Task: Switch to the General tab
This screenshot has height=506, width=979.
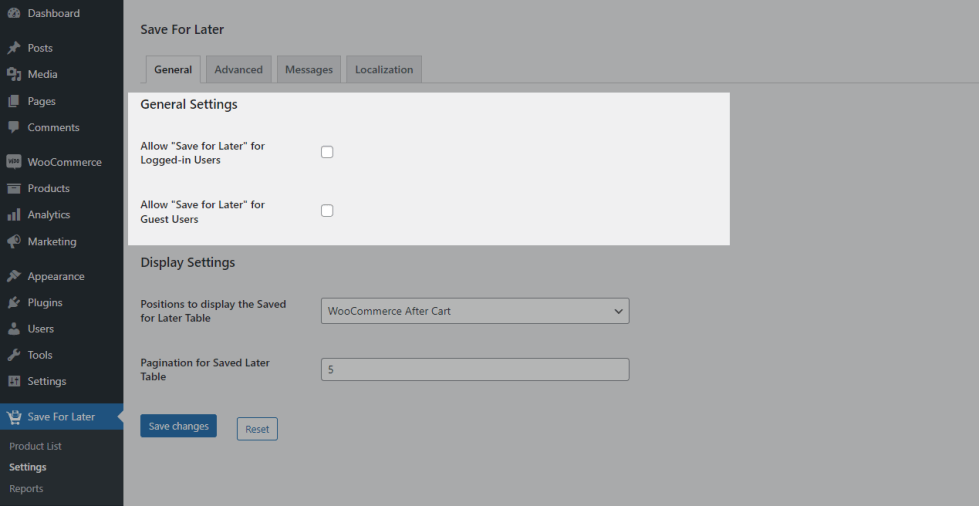Action: tap(173, 69)
